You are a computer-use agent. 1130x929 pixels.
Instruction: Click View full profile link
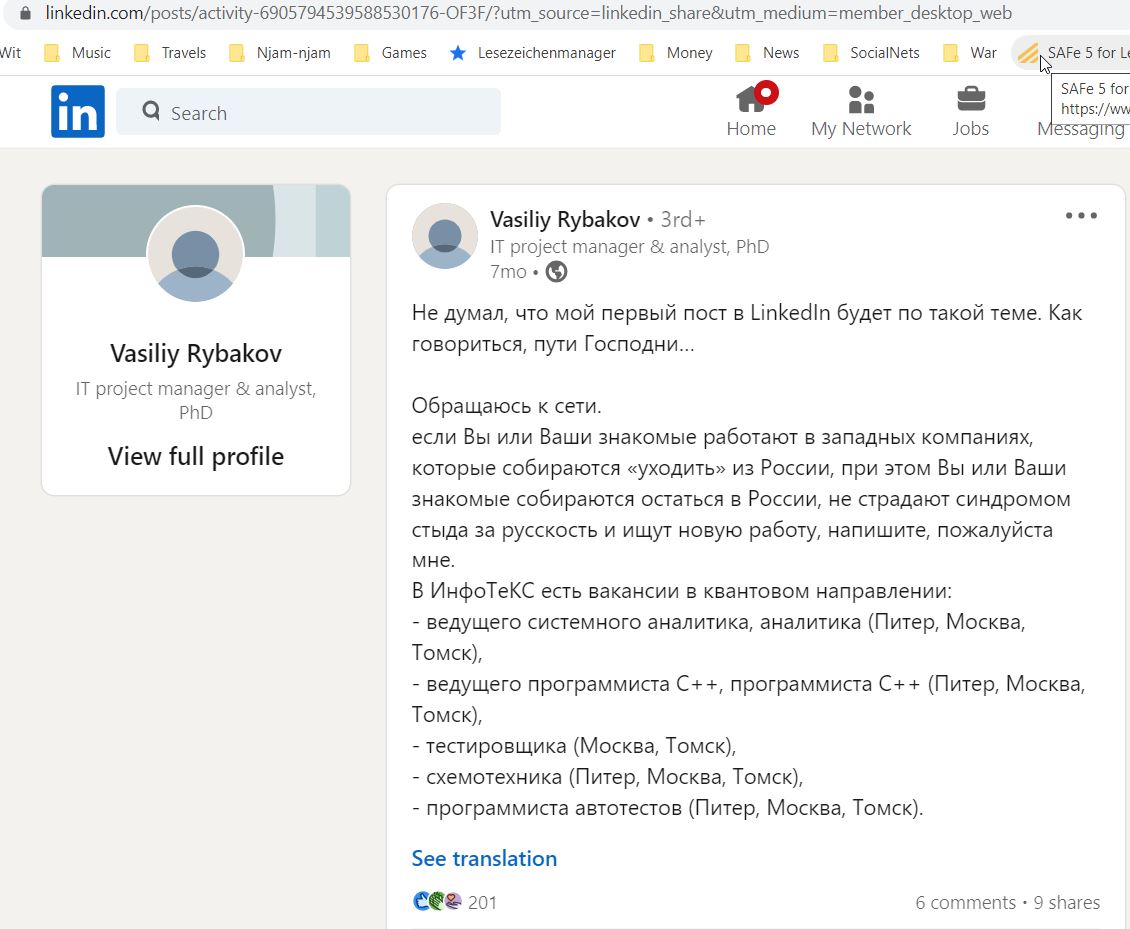click(196, 456)
